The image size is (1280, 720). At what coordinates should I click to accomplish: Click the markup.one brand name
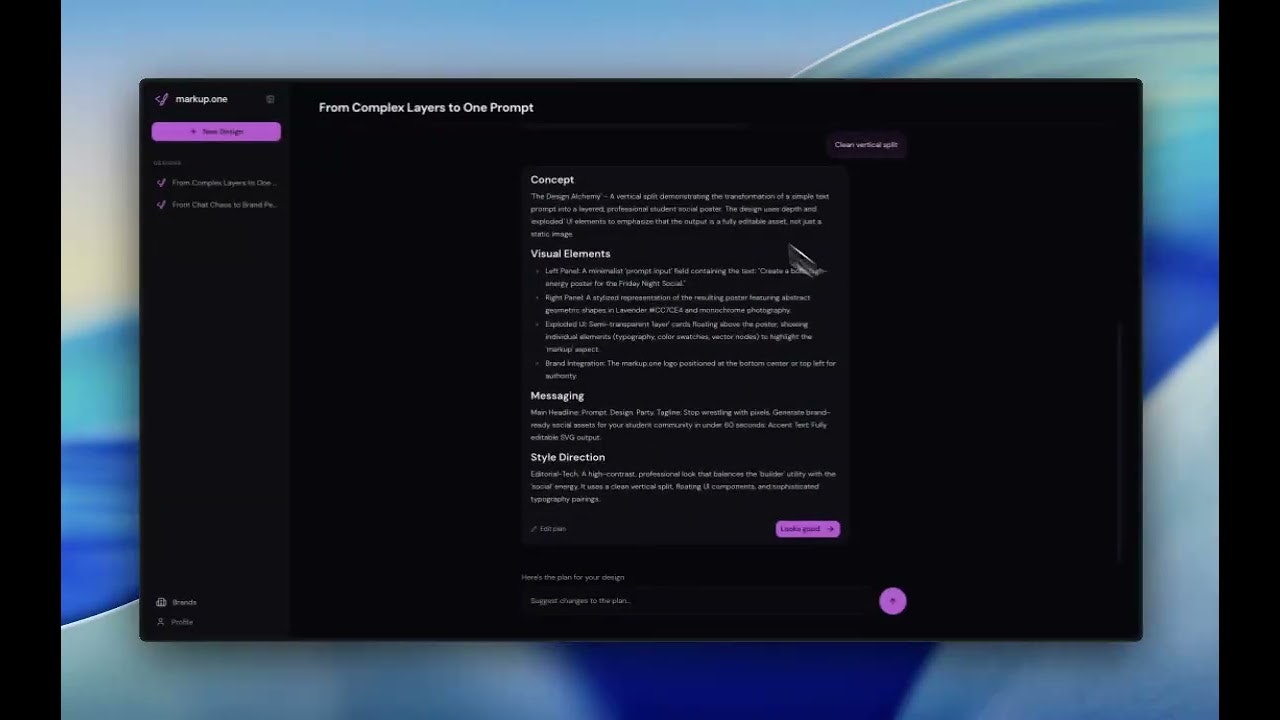201,99
